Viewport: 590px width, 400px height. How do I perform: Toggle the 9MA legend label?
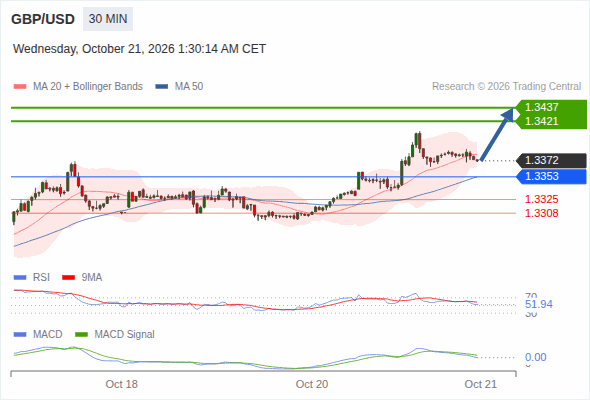92,278
